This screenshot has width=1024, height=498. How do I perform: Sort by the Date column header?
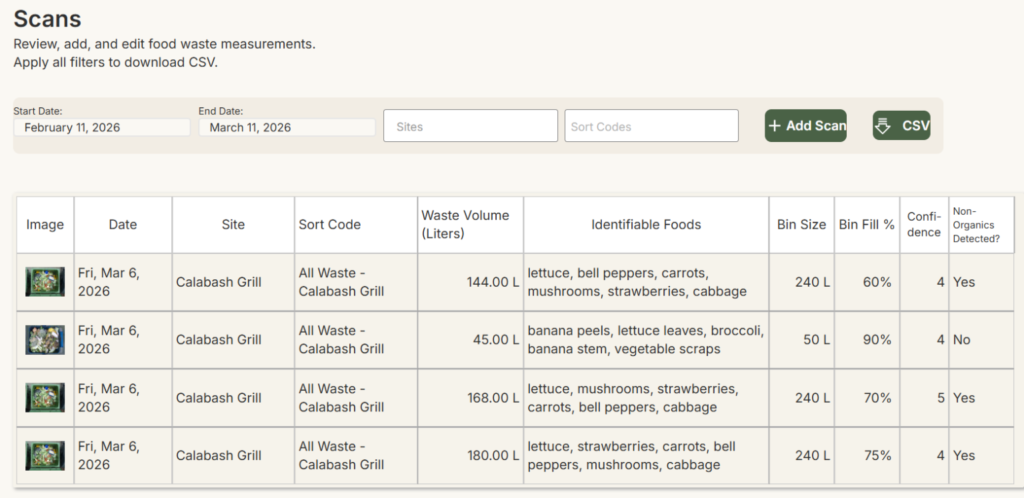[x=123, y=225]
